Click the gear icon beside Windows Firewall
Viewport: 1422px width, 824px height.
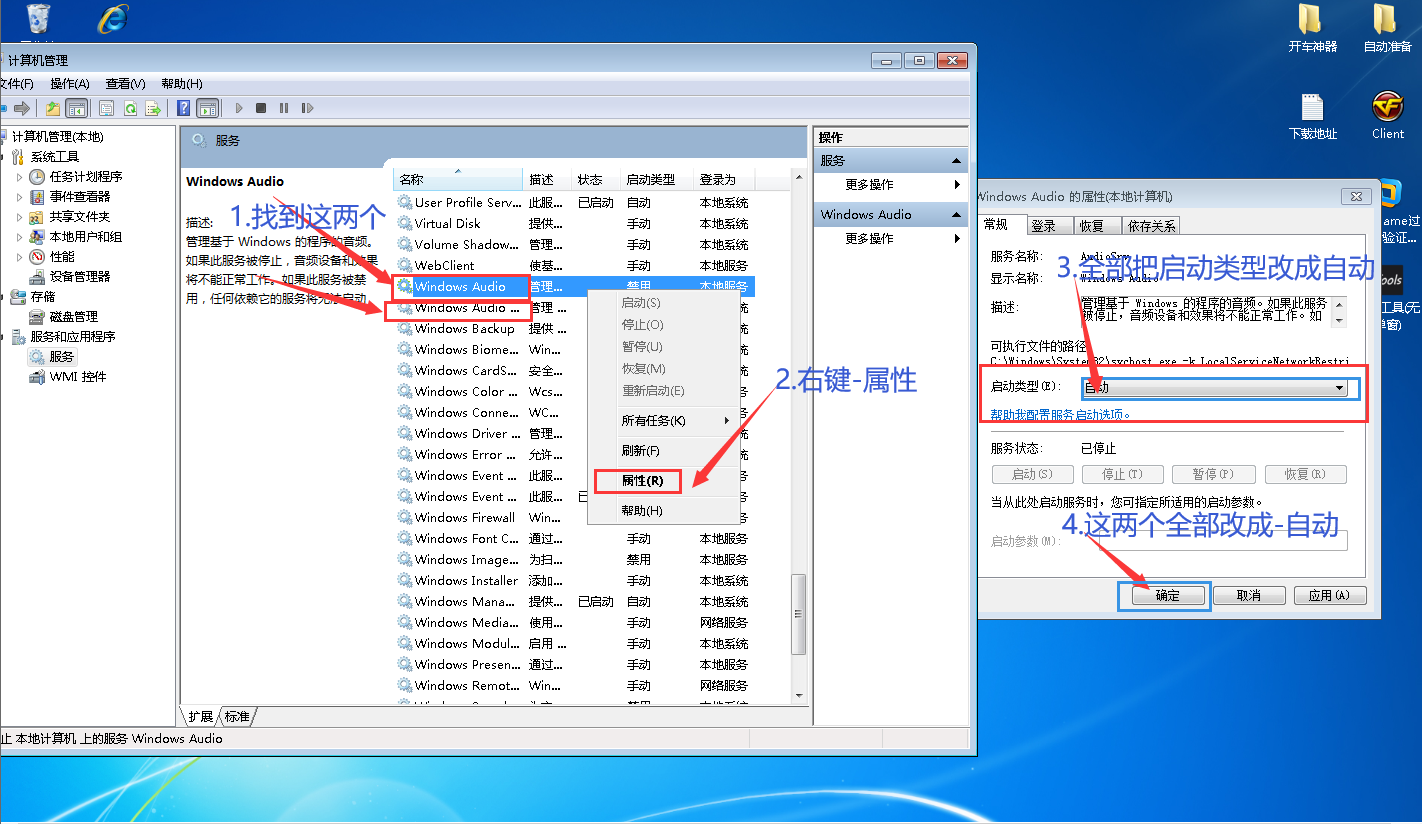(405, 517)
